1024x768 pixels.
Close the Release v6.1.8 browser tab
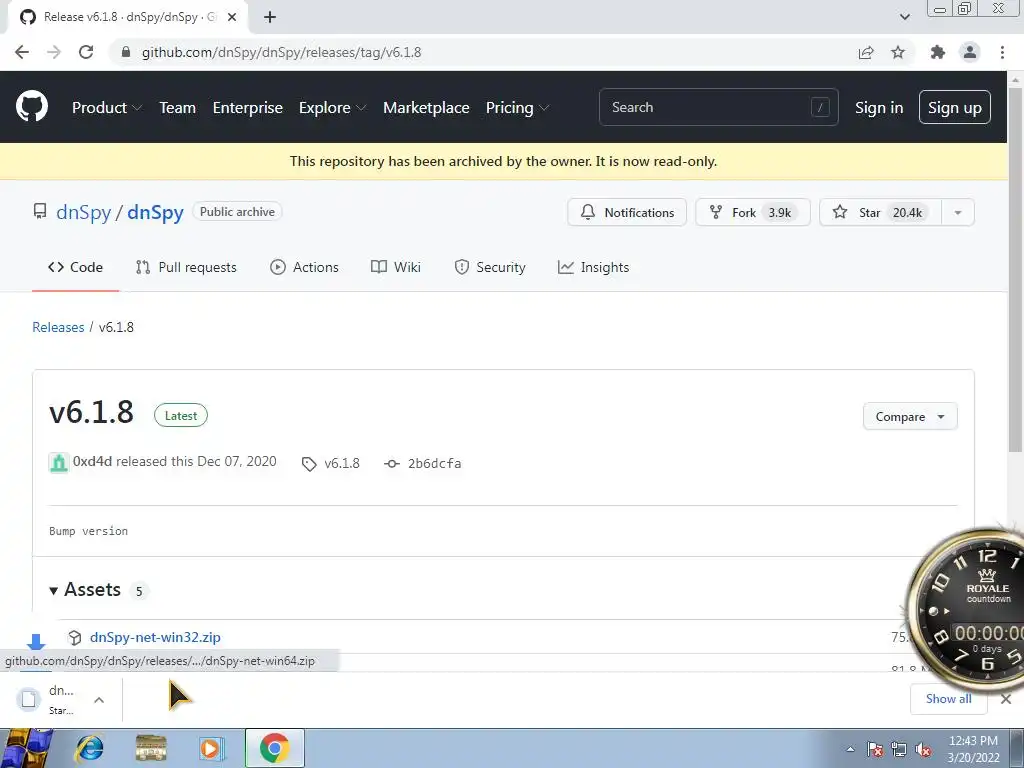point(232,17)
